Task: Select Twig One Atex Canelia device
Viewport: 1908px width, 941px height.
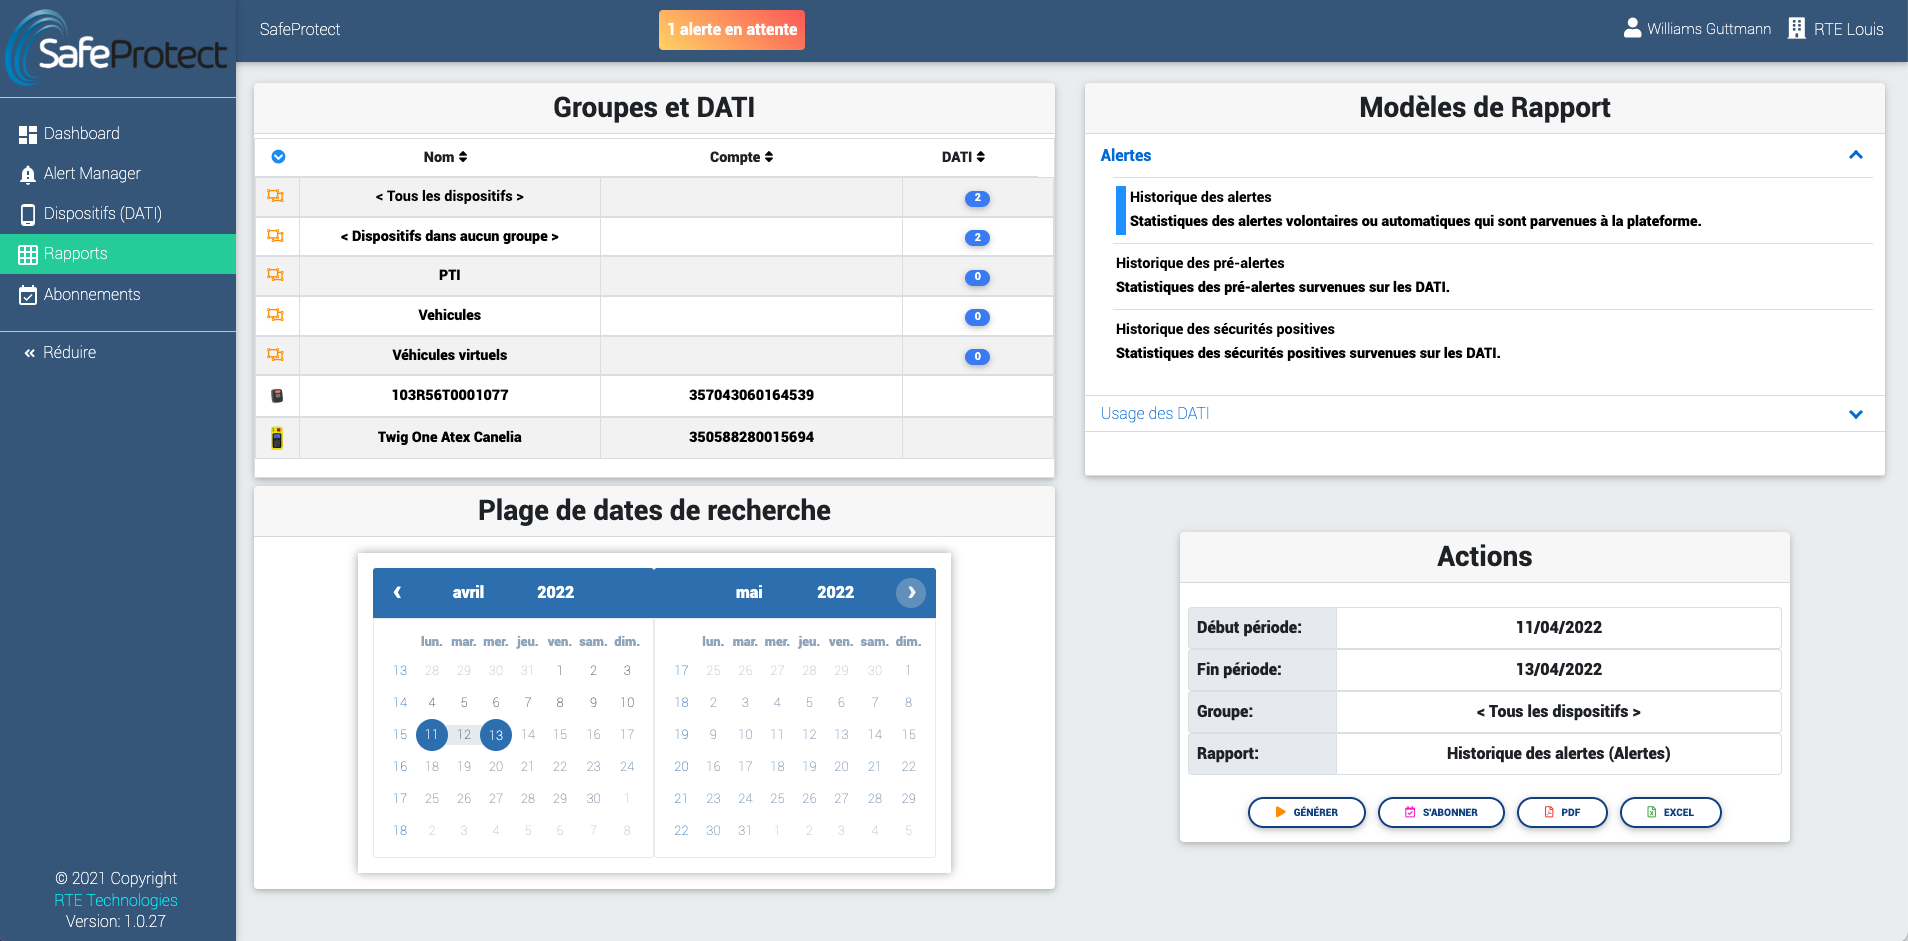Action: pos(450,437)
